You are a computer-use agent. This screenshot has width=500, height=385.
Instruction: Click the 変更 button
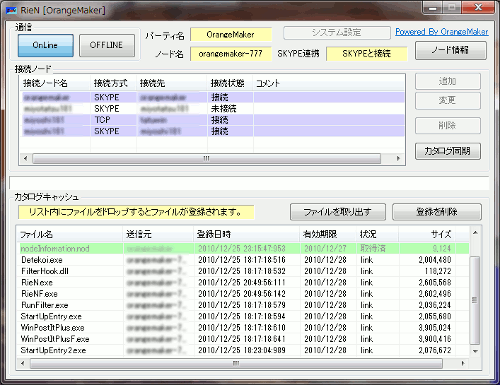point(448,101)
